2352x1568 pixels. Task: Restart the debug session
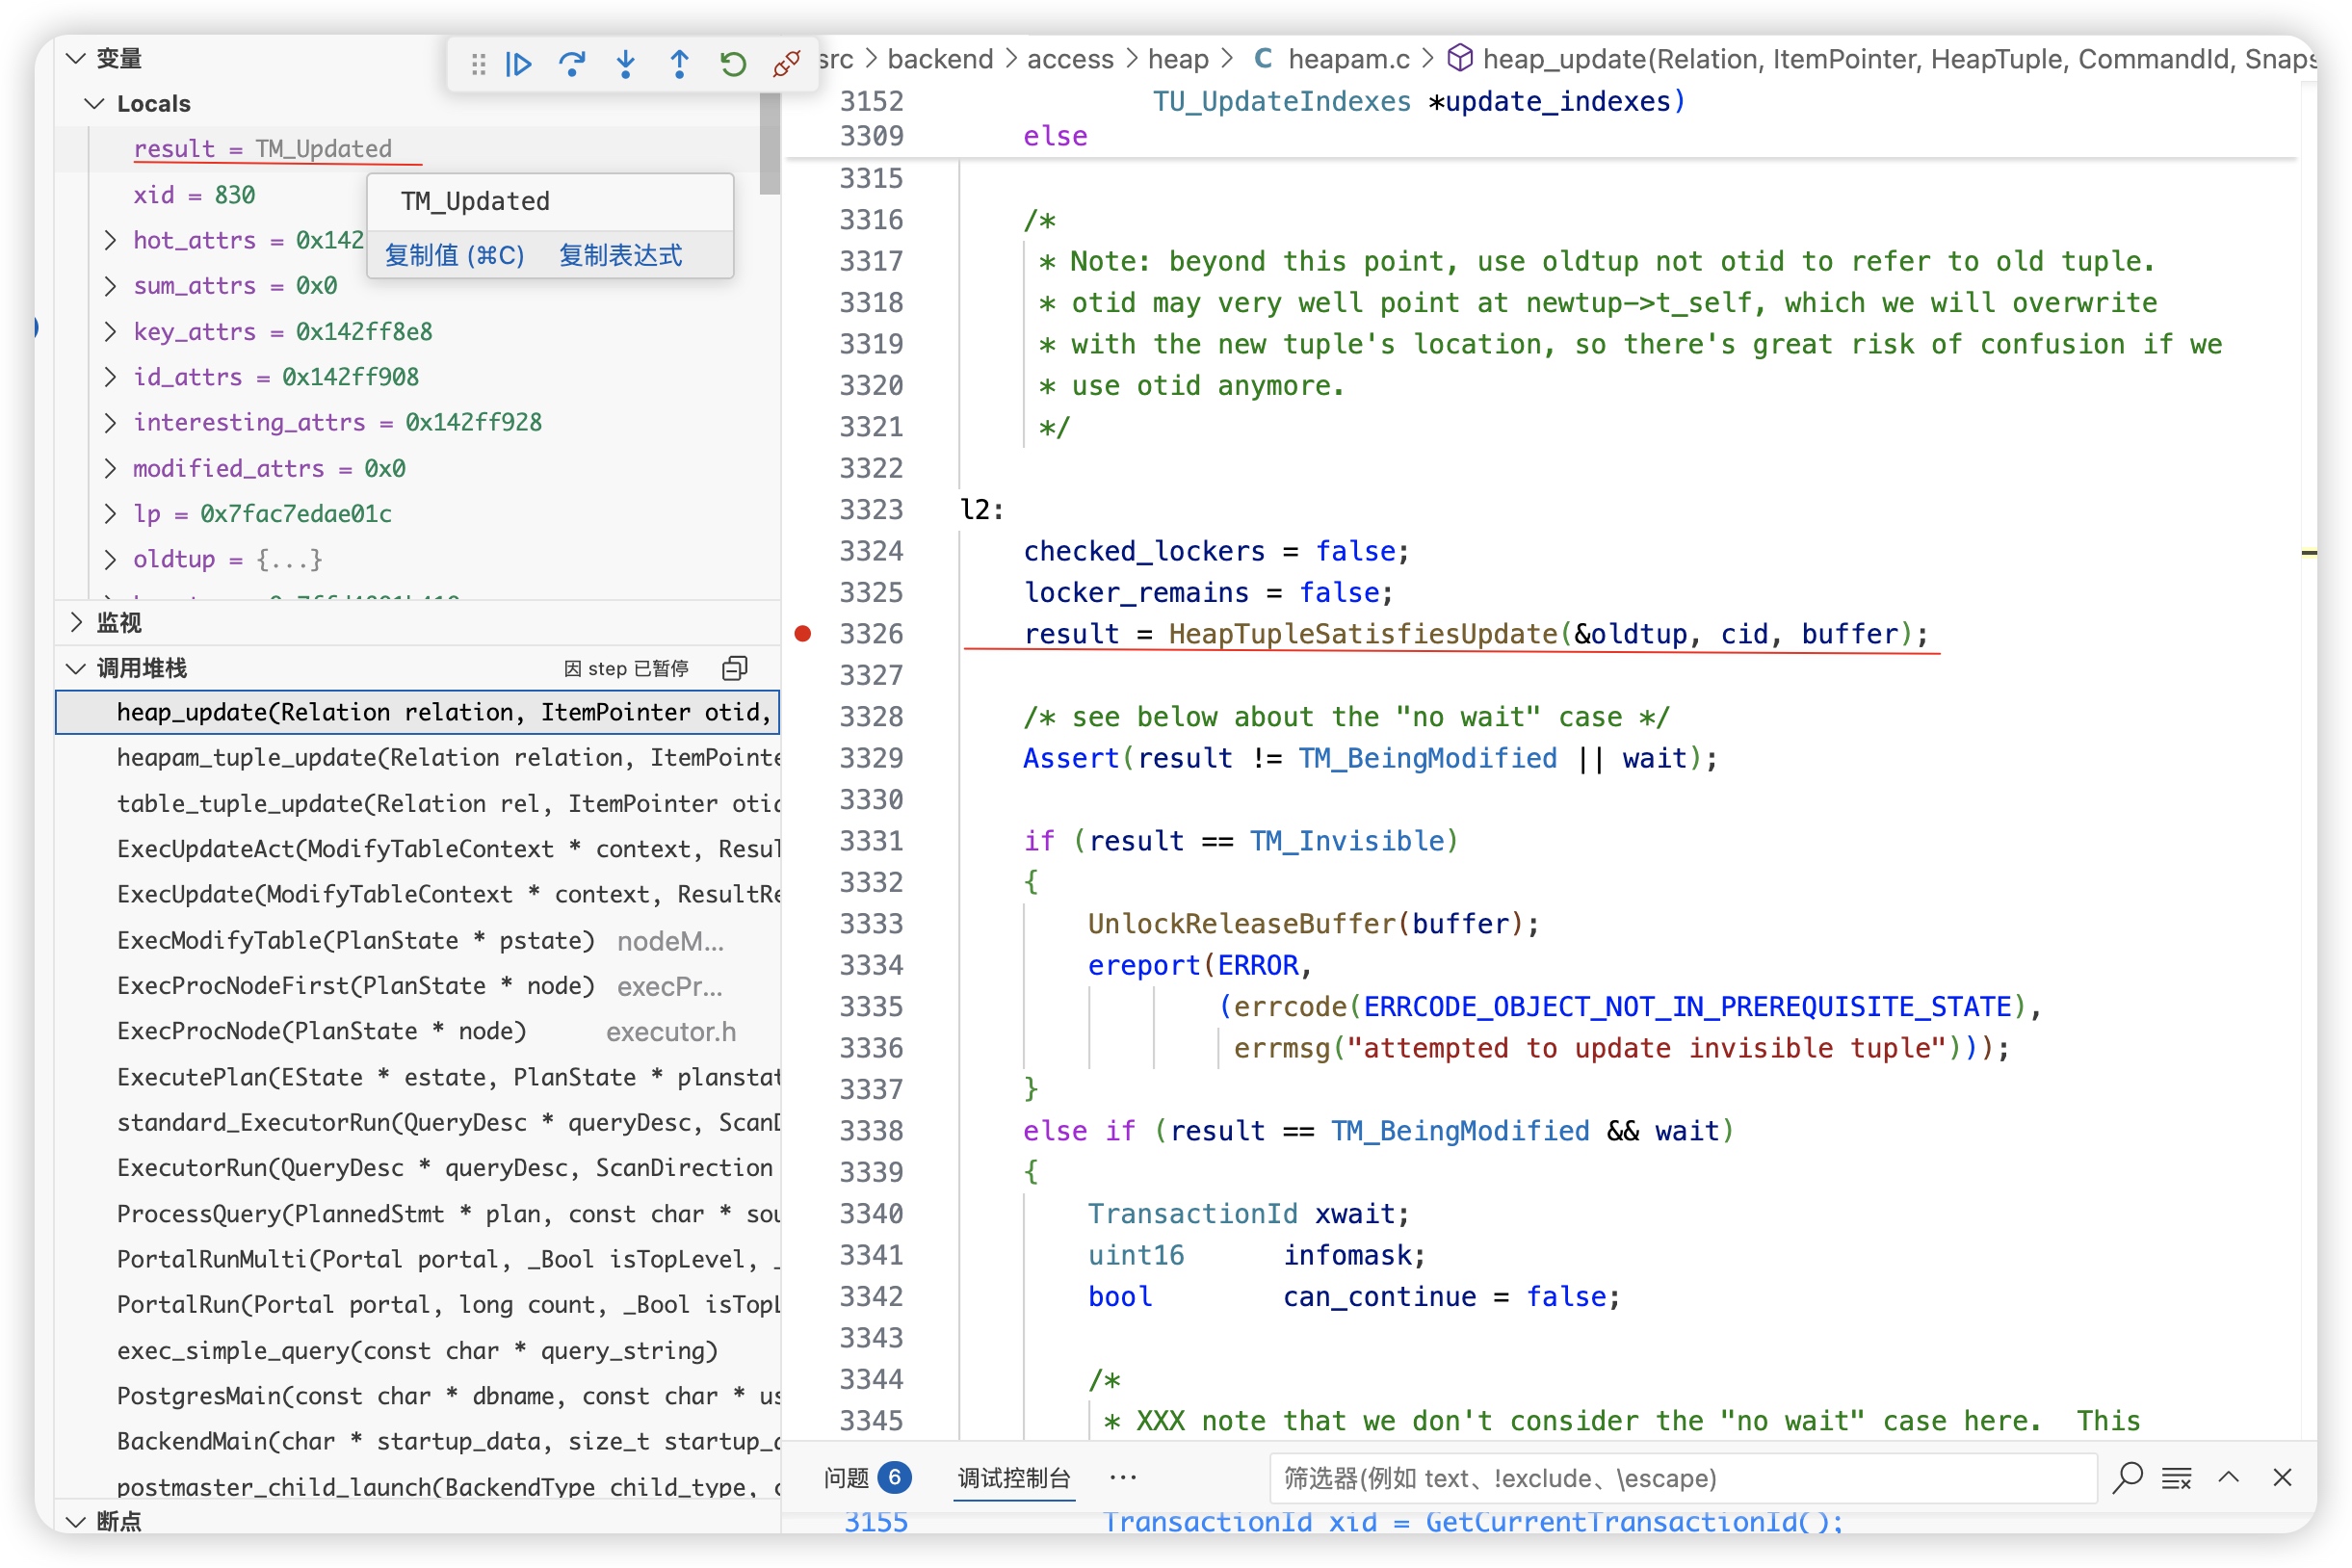pos(733,65)
